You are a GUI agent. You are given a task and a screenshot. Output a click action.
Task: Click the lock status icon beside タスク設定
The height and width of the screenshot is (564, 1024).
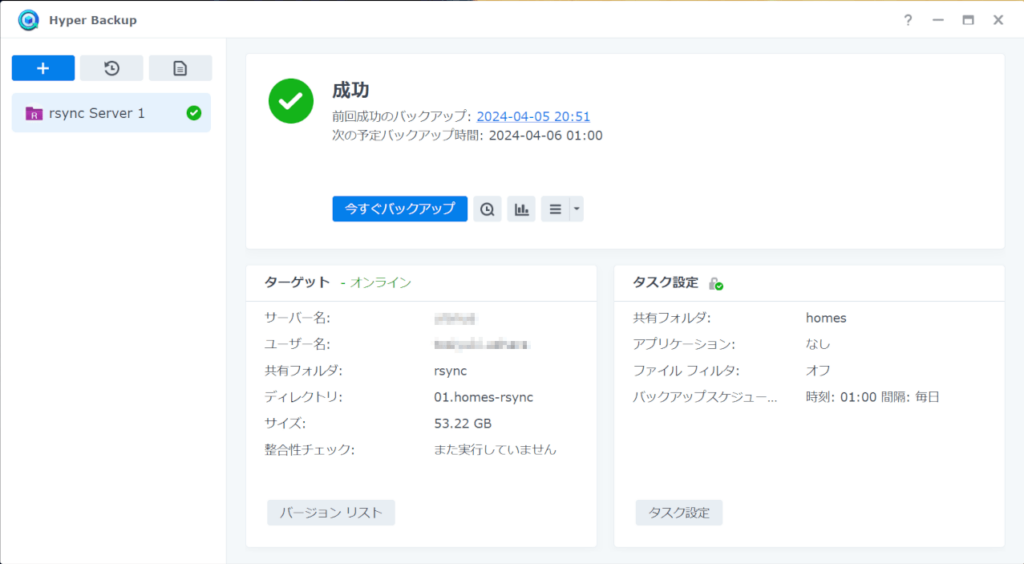click(716, 283)
